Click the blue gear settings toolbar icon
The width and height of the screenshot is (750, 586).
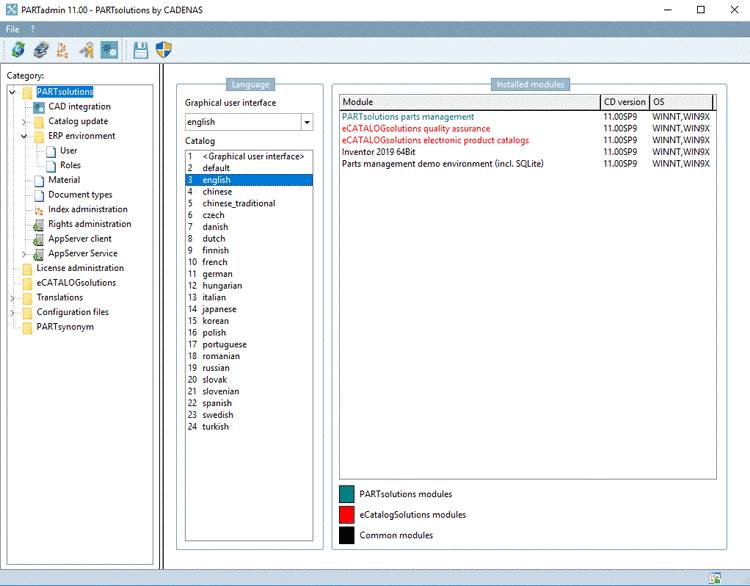[x=108, y=50]
